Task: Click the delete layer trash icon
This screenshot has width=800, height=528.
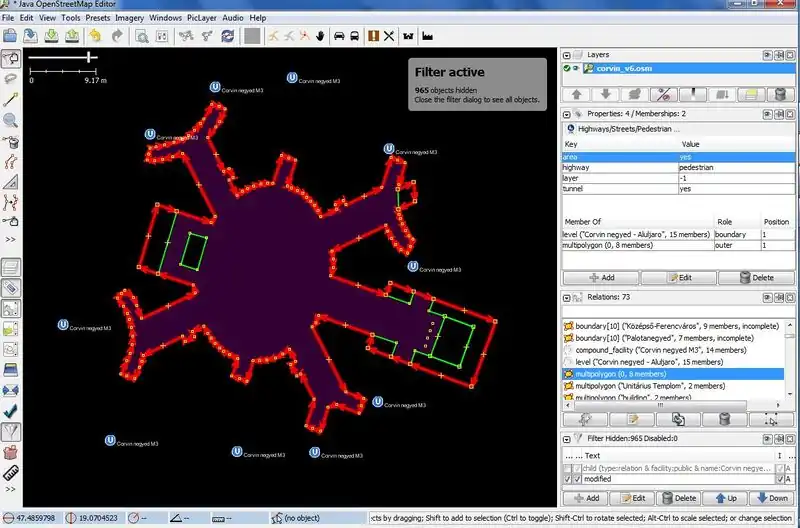Action: tap(780, 94)
